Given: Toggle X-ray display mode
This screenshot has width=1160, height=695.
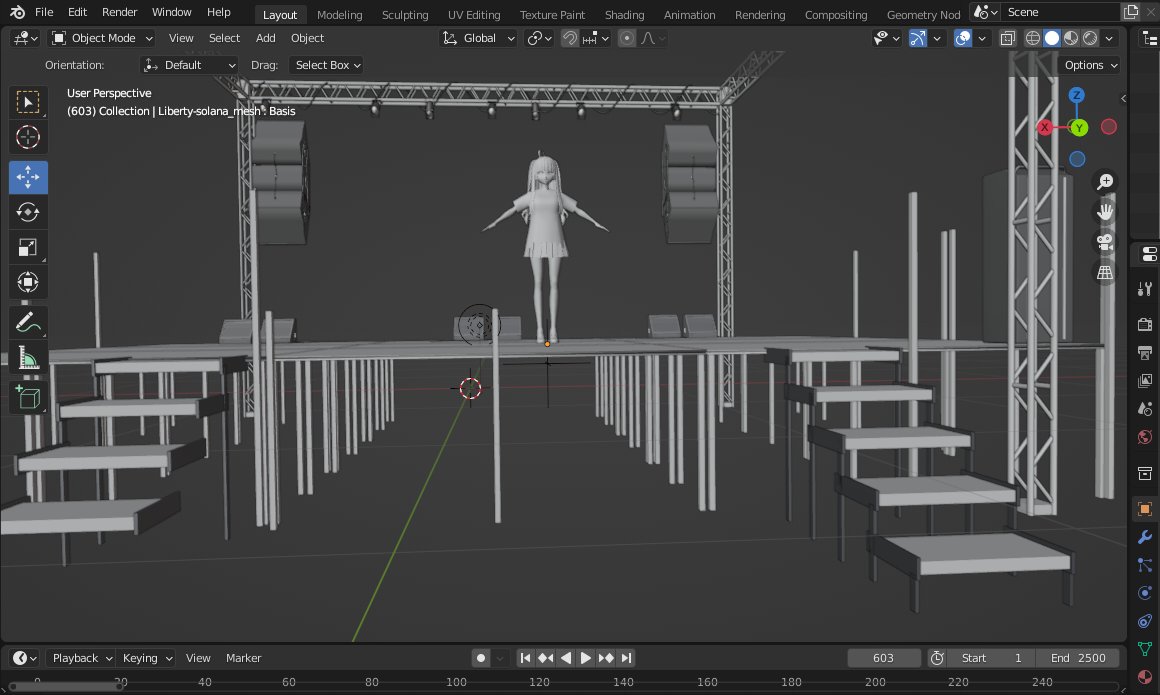Looking at the screenshot, I should [1008, 38].
